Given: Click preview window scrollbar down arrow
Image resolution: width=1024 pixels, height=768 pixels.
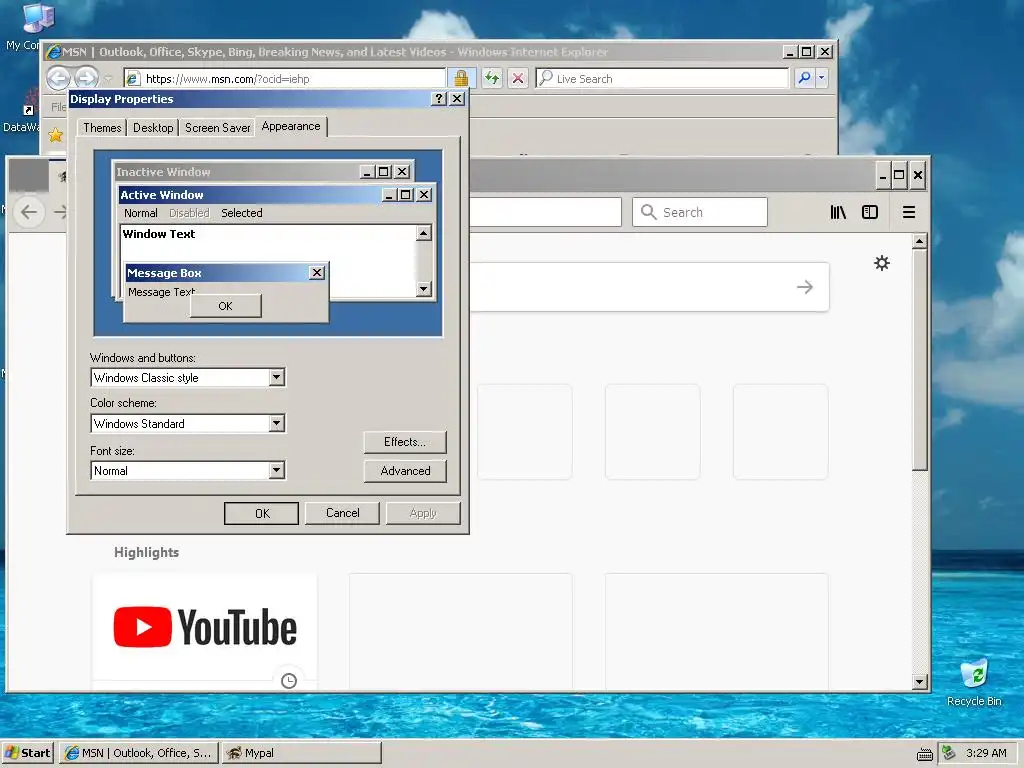Looking at the screenshot, I should coord(424,289).
